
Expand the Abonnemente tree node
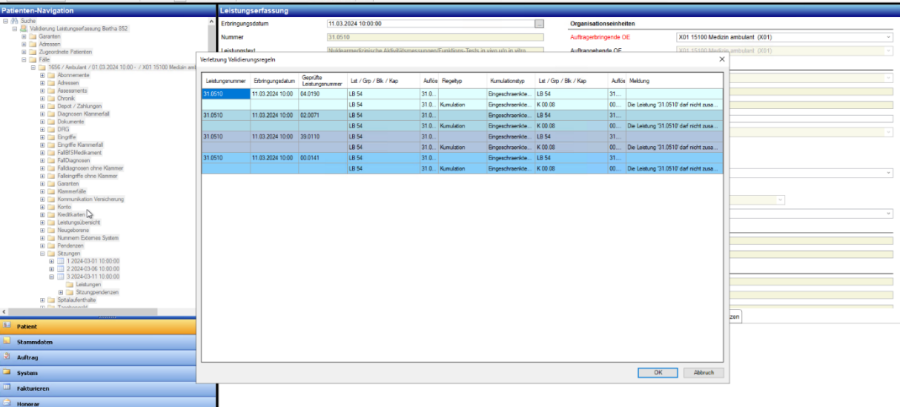(x=41, y=75)
